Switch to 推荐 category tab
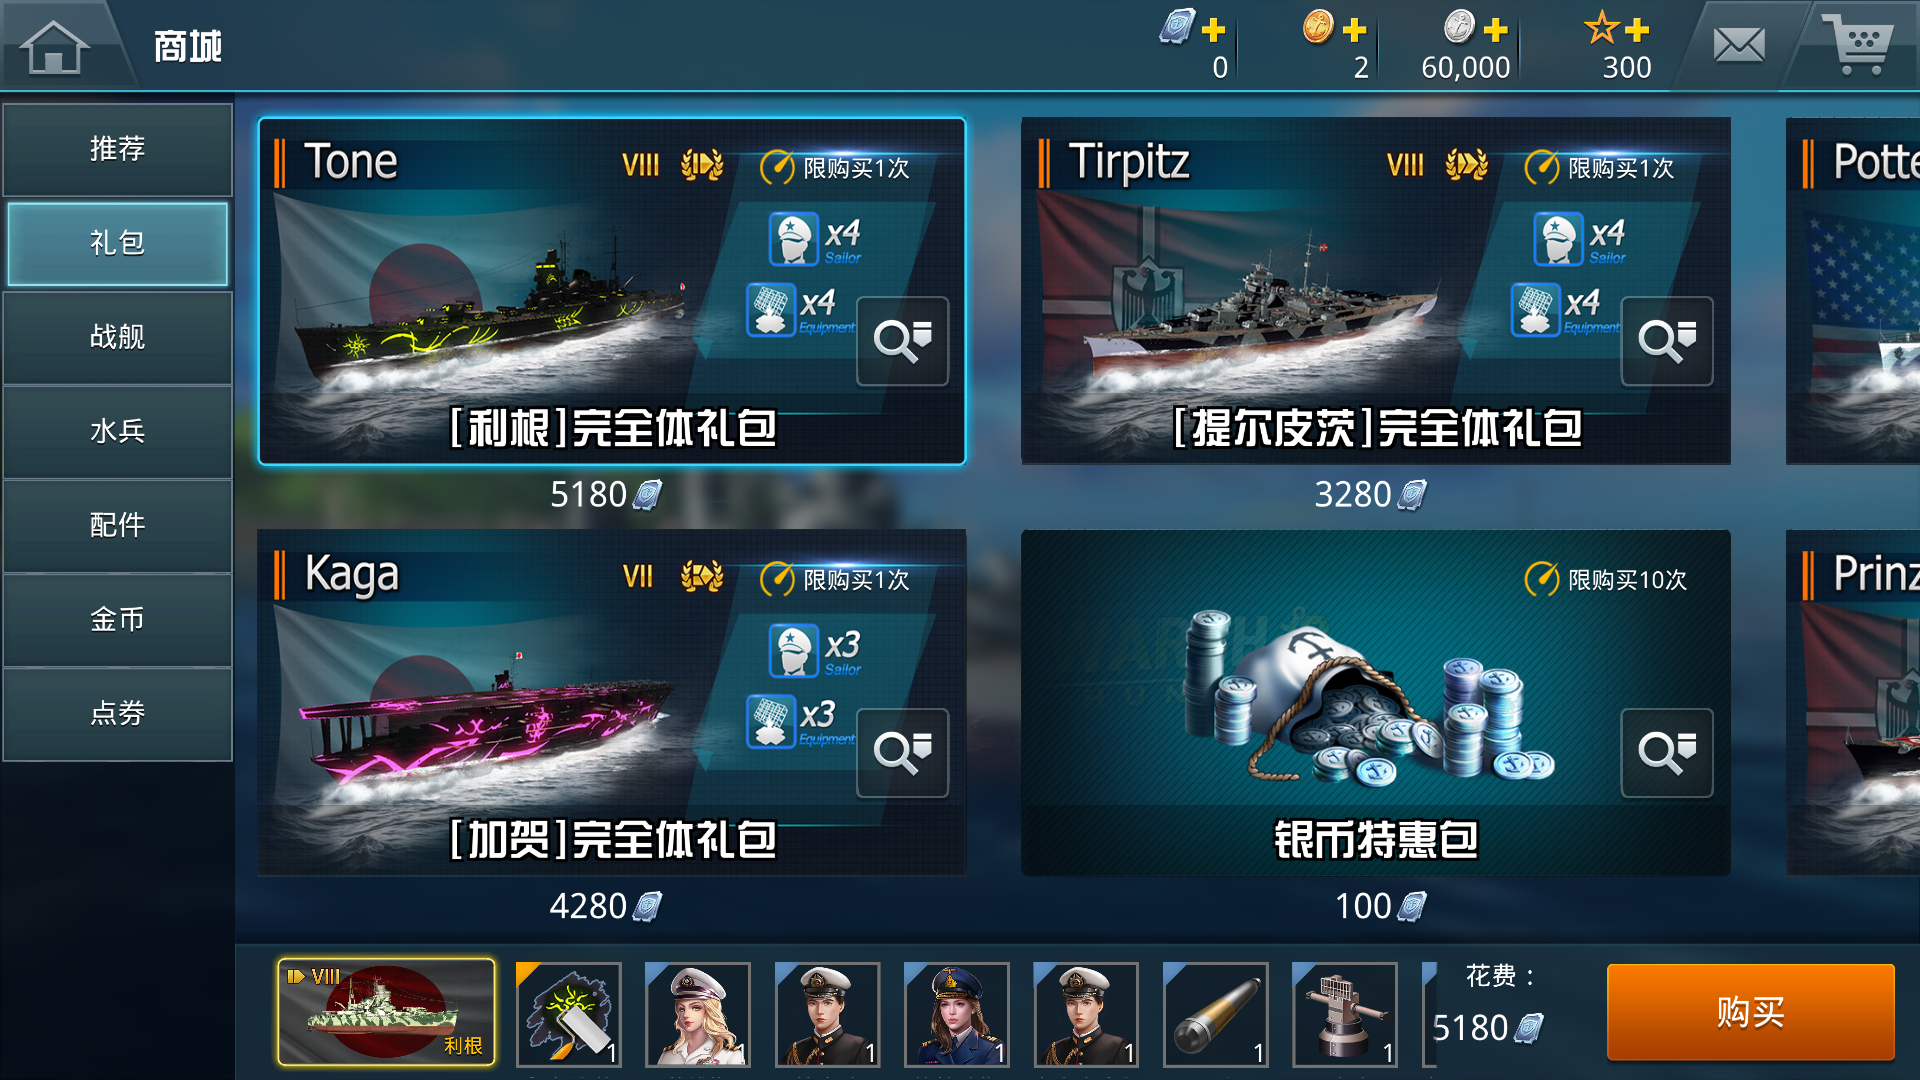 point(118,149)
